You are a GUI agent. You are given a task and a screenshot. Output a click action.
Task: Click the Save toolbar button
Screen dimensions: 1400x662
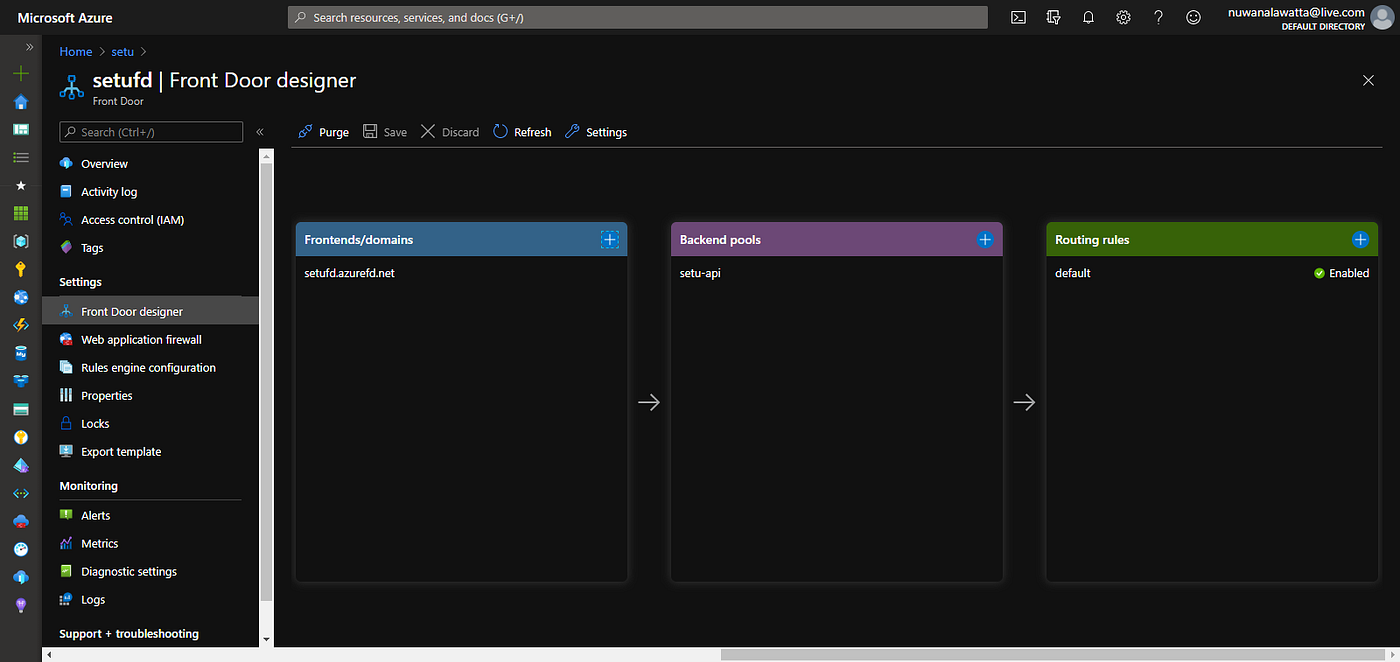coord(385,132)
